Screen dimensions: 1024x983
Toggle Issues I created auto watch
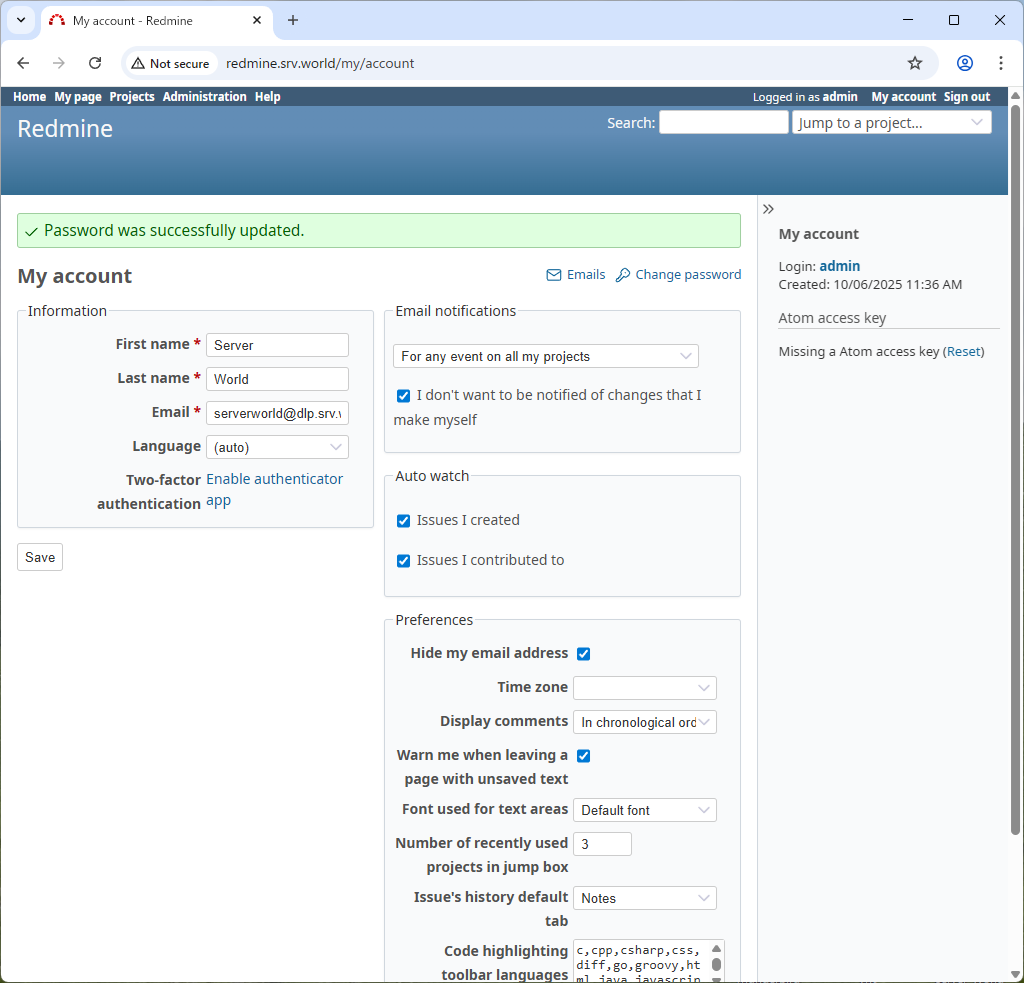403,521
